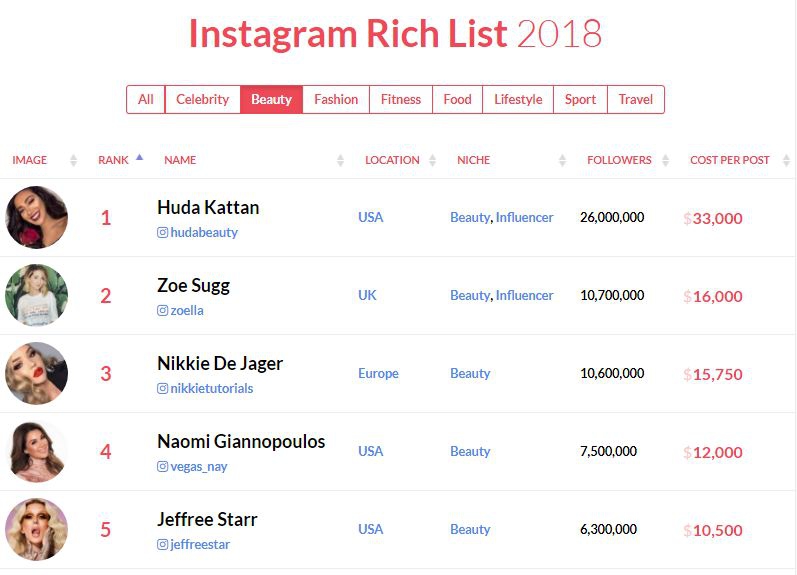Select the Fitness category tab
Viewport: 797px width, 575px height.
401,99
